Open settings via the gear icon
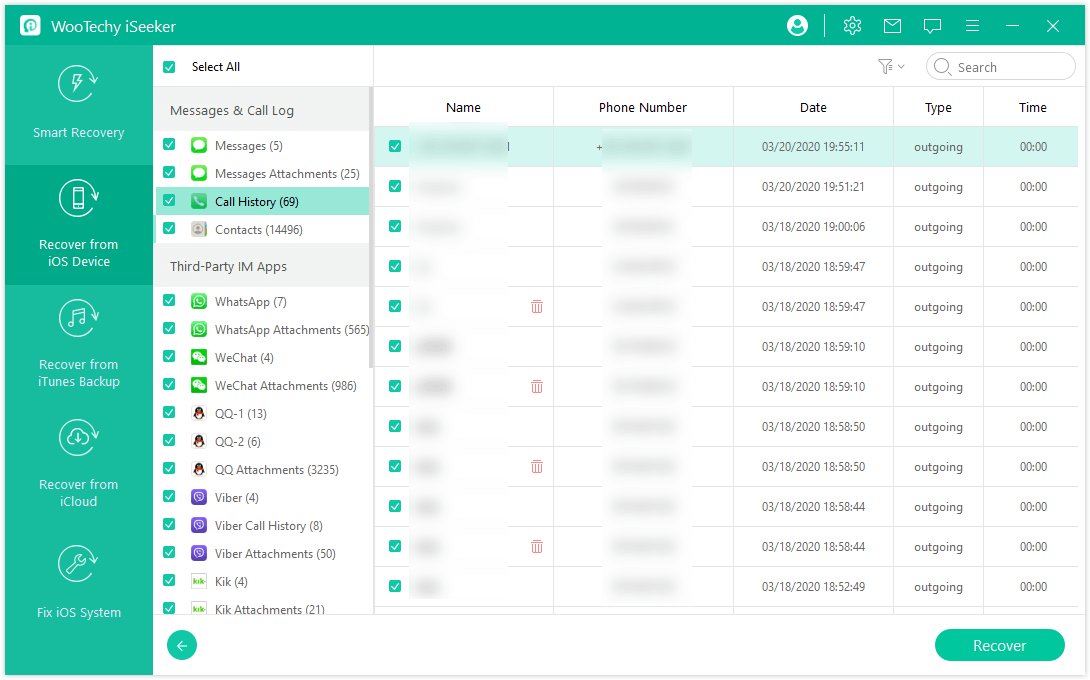Screen dimensions: 1090x680 [852, 26]
